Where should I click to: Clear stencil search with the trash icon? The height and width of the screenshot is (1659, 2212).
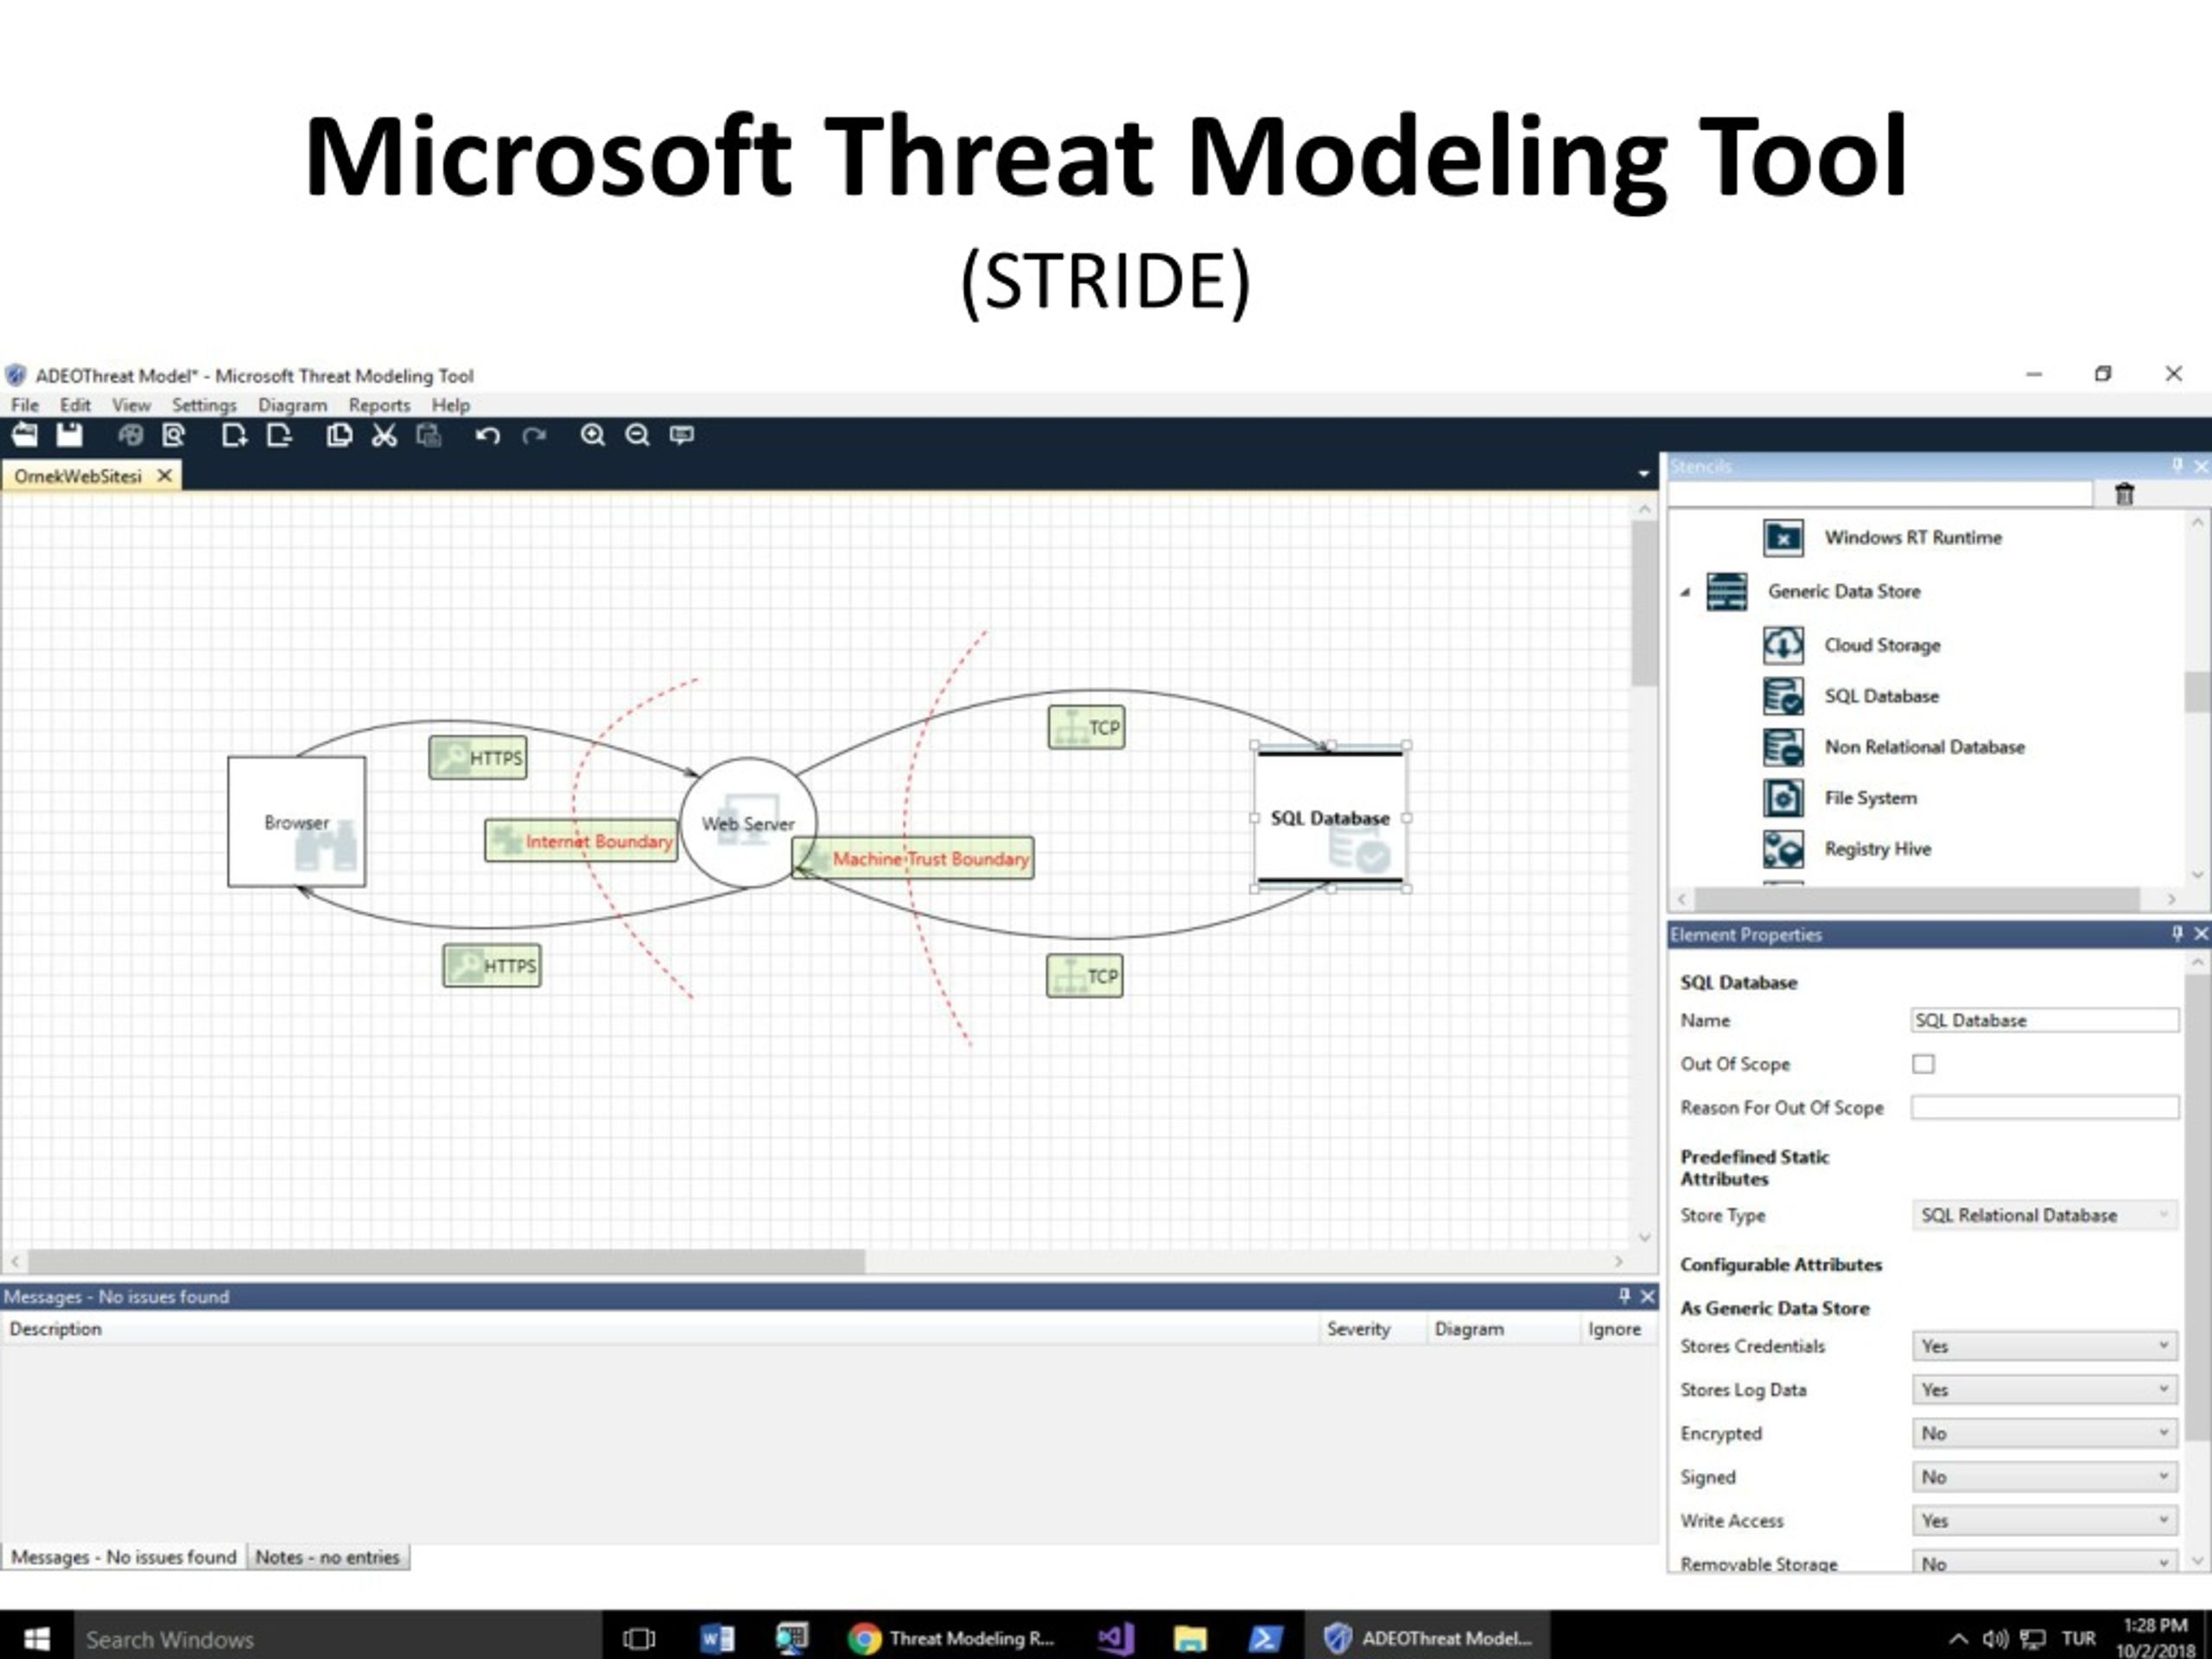pos(2124,494)
